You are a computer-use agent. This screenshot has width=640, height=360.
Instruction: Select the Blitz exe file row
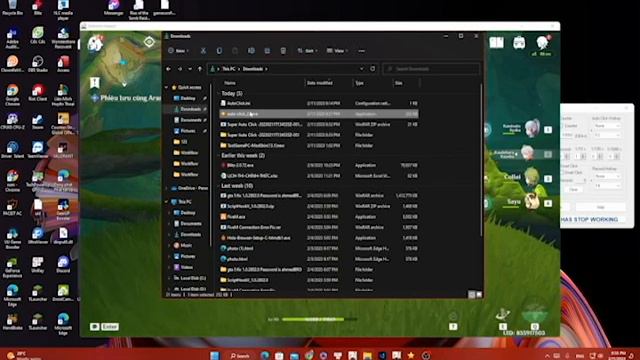tap(319, 165)
